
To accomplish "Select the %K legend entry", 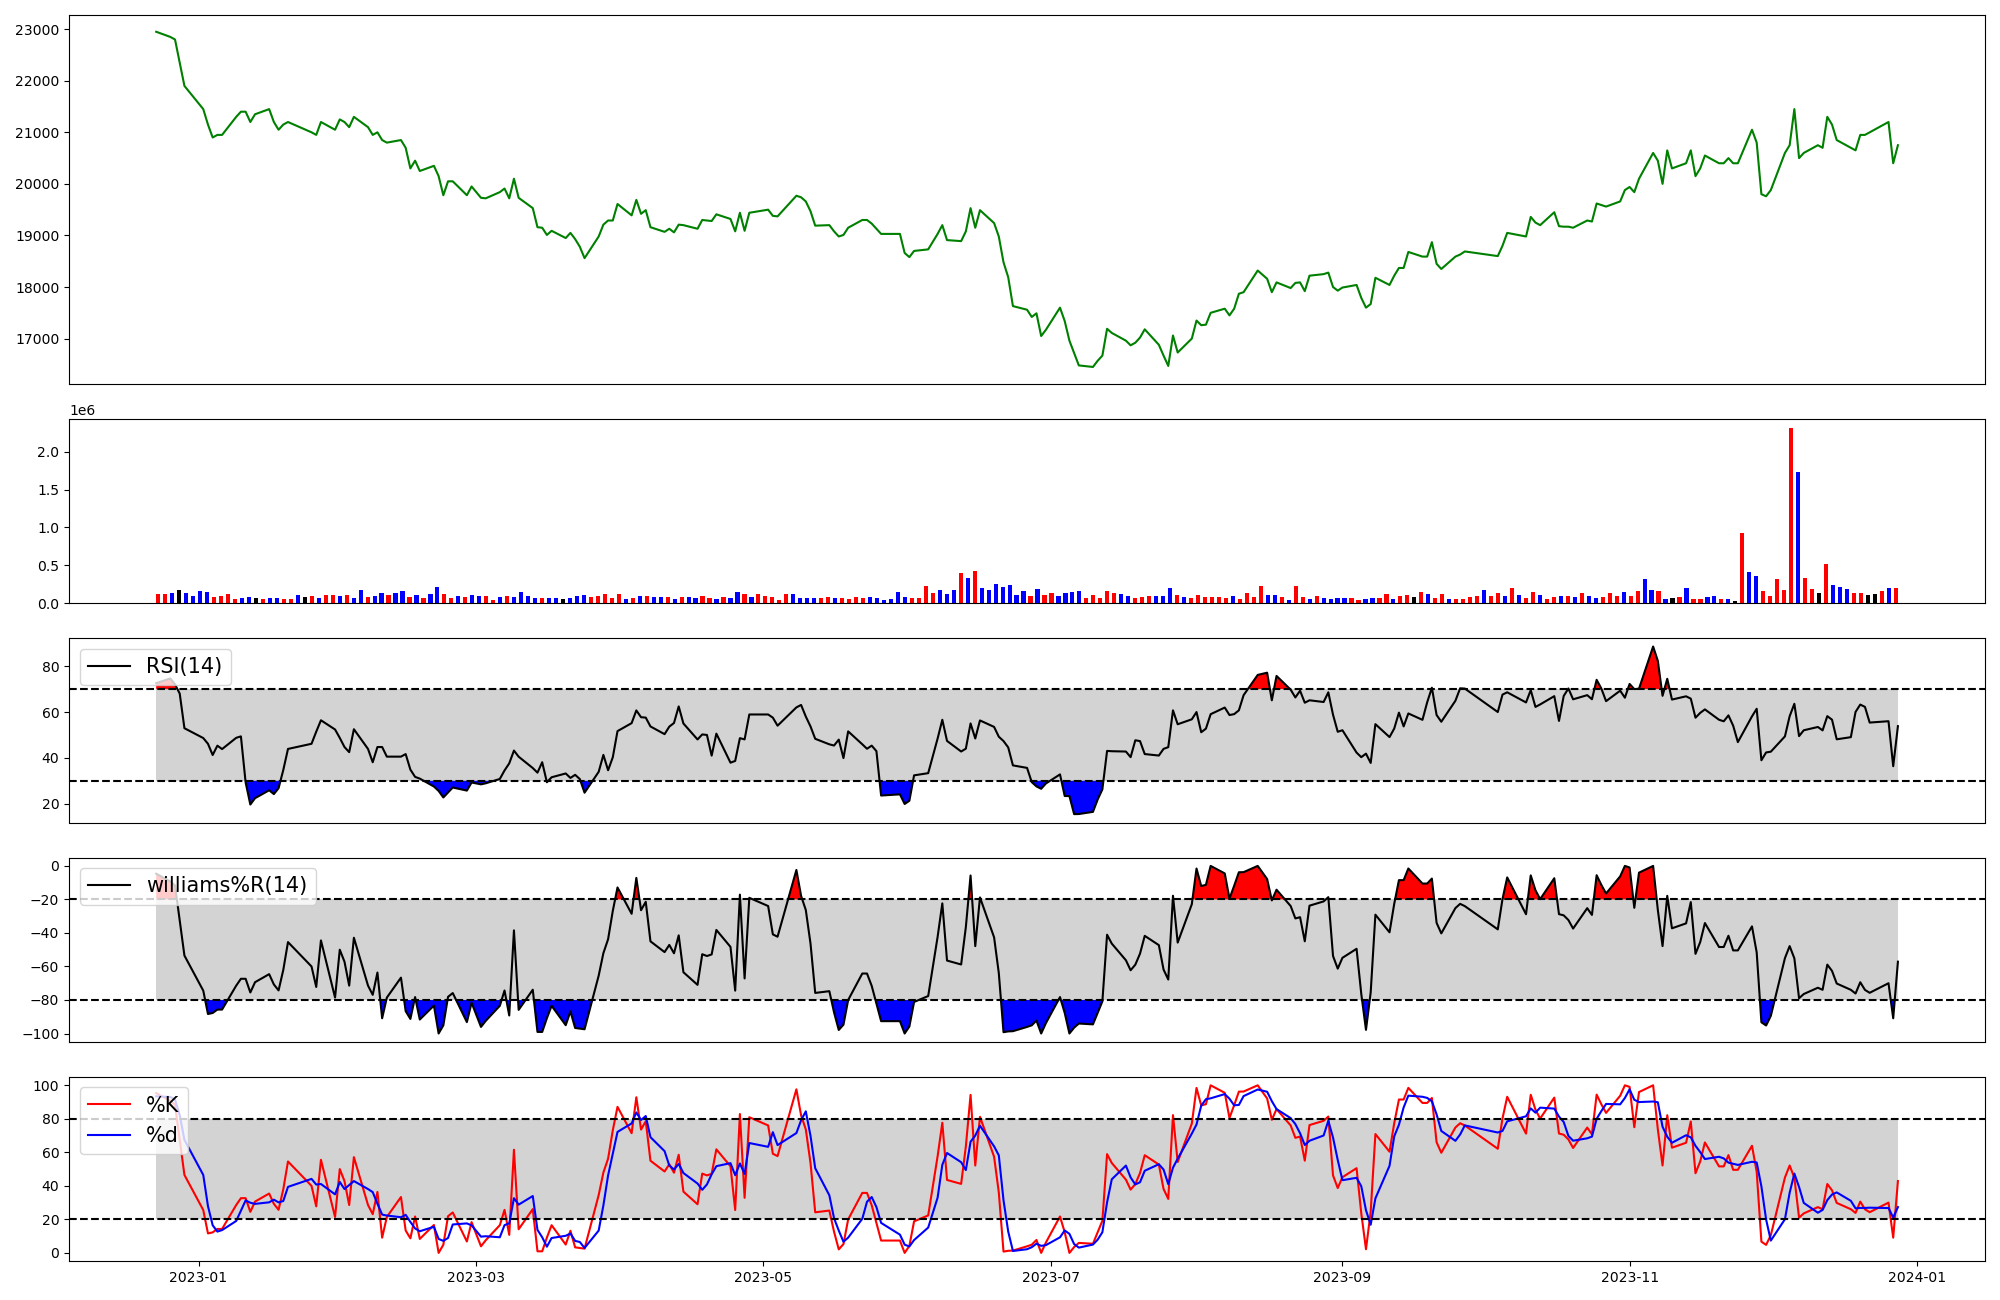I will (162, 1105).
